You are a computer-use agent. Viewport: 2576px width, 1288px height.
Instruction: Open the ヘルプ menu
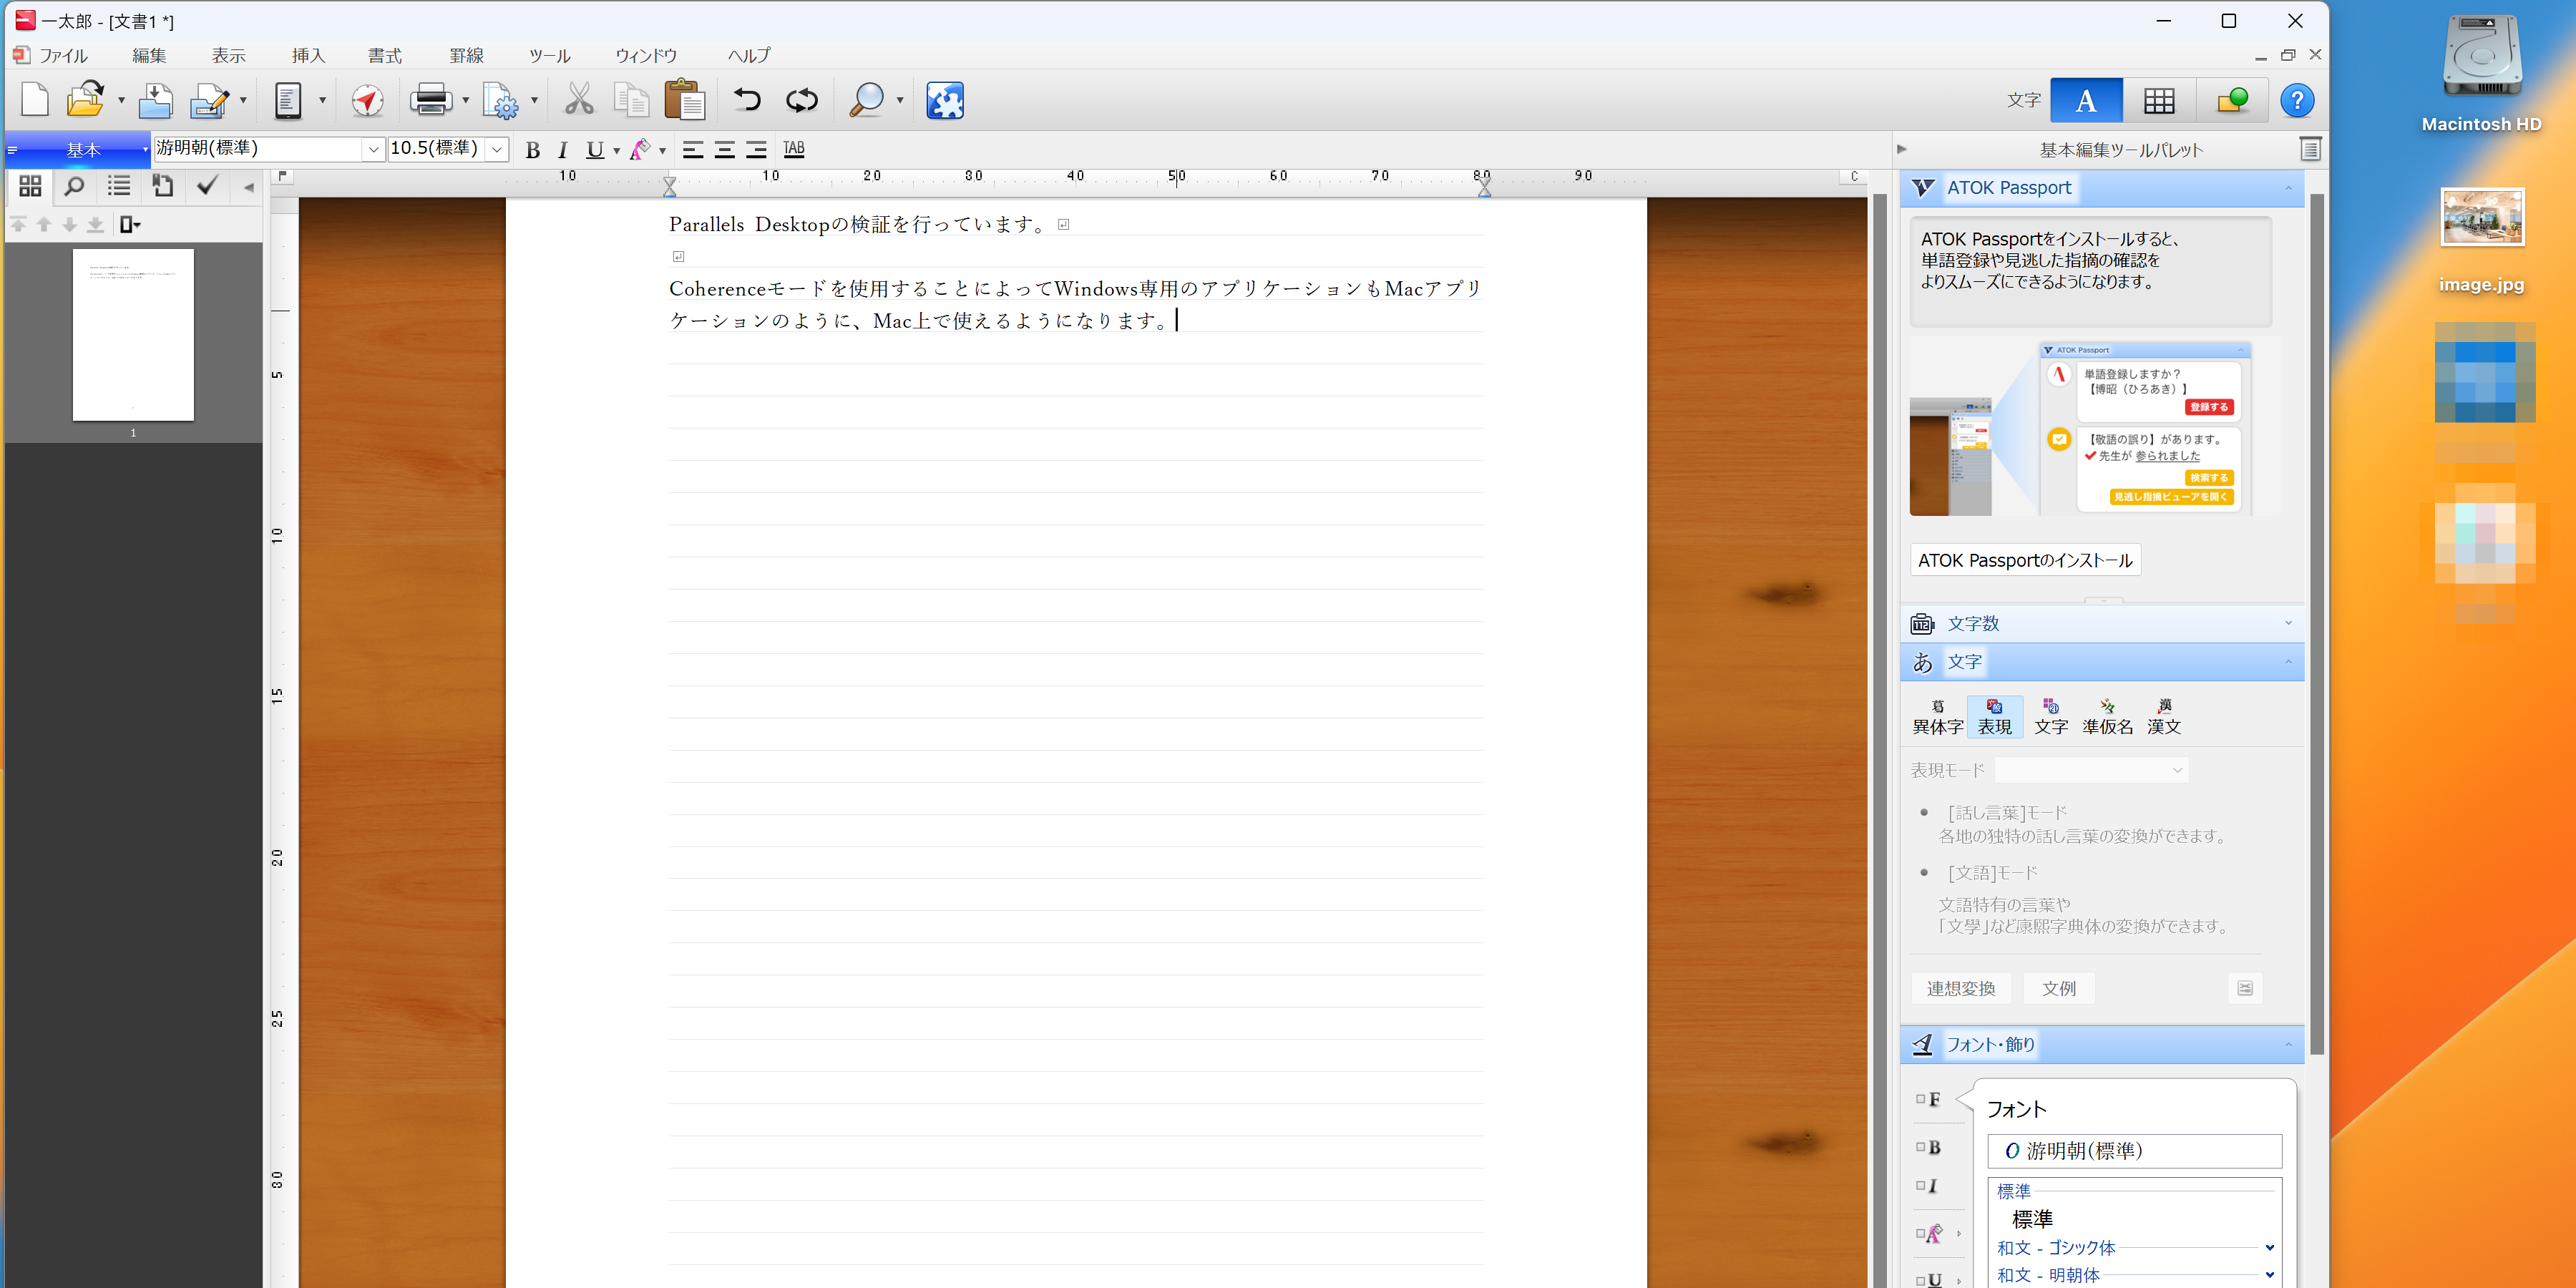(x=749, y=55)
